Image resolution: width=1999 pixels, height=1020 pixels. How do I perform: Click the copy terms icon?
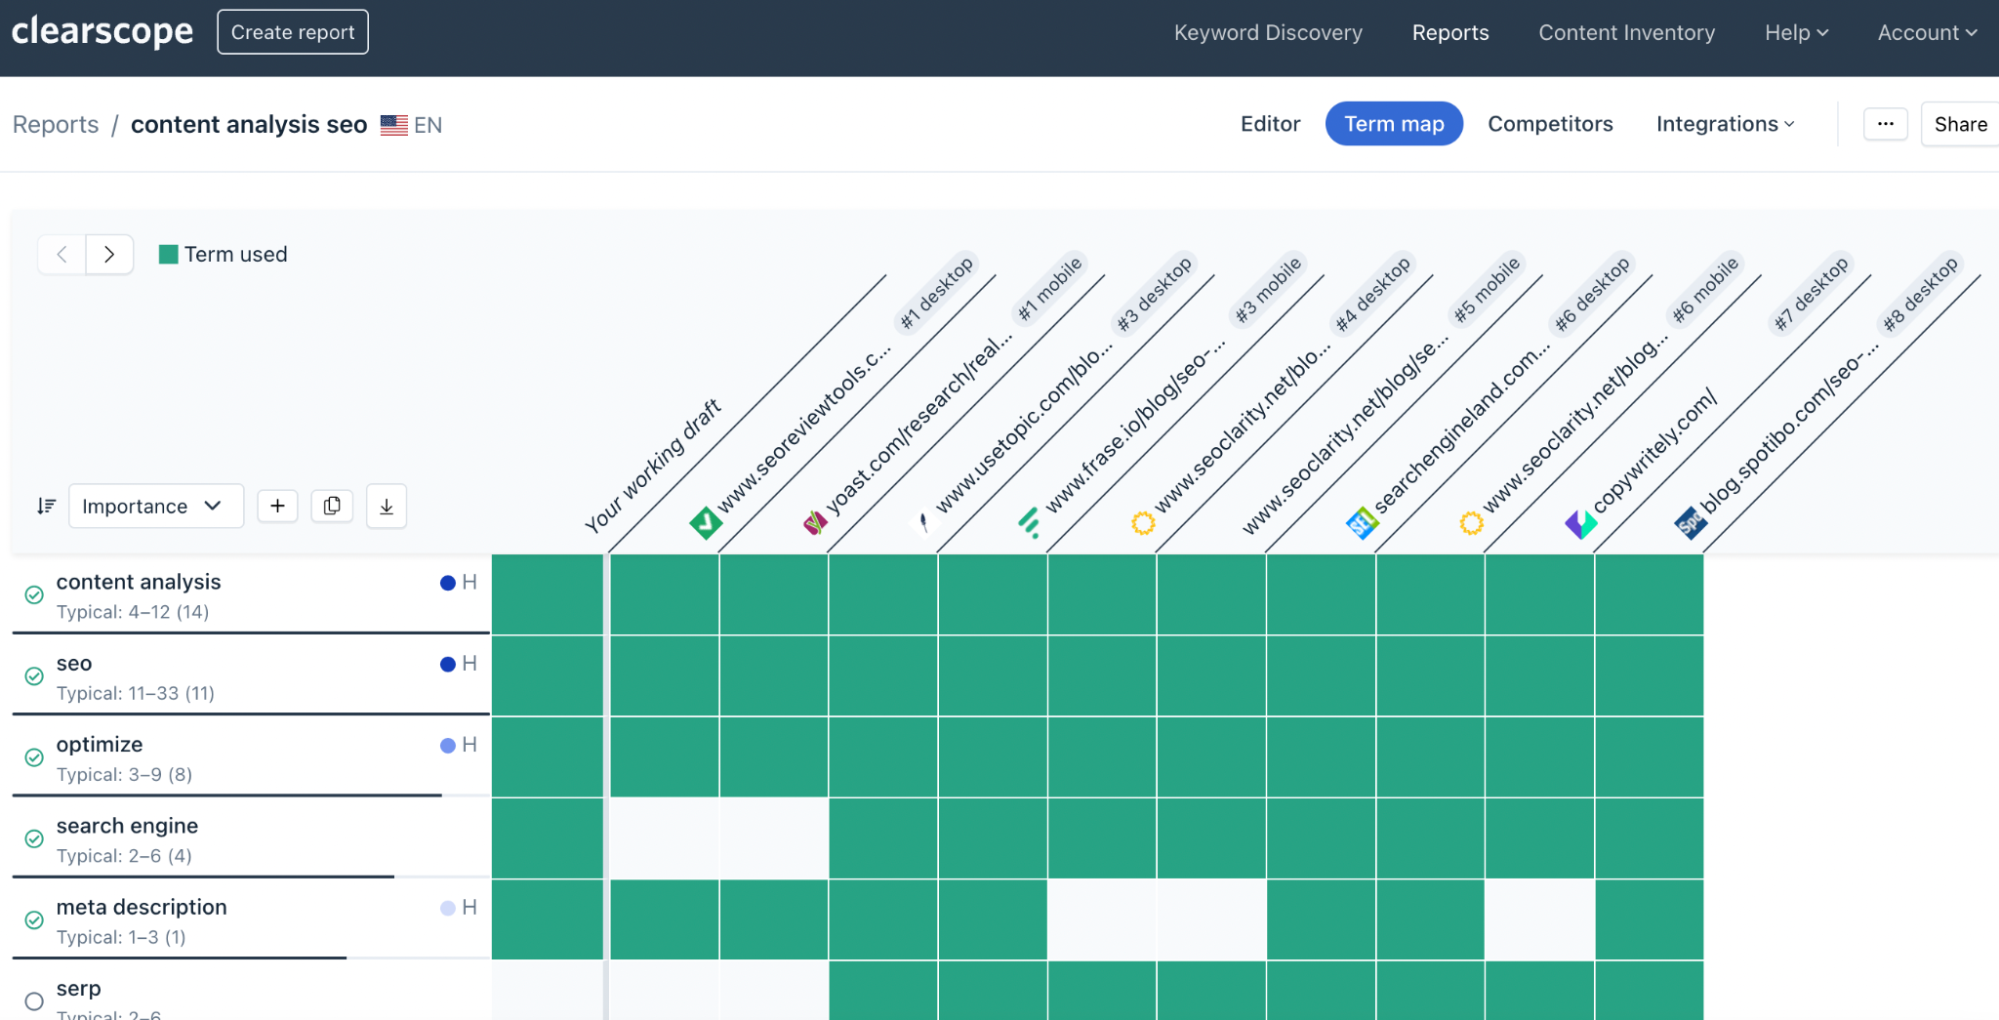[x=332, y=505]
